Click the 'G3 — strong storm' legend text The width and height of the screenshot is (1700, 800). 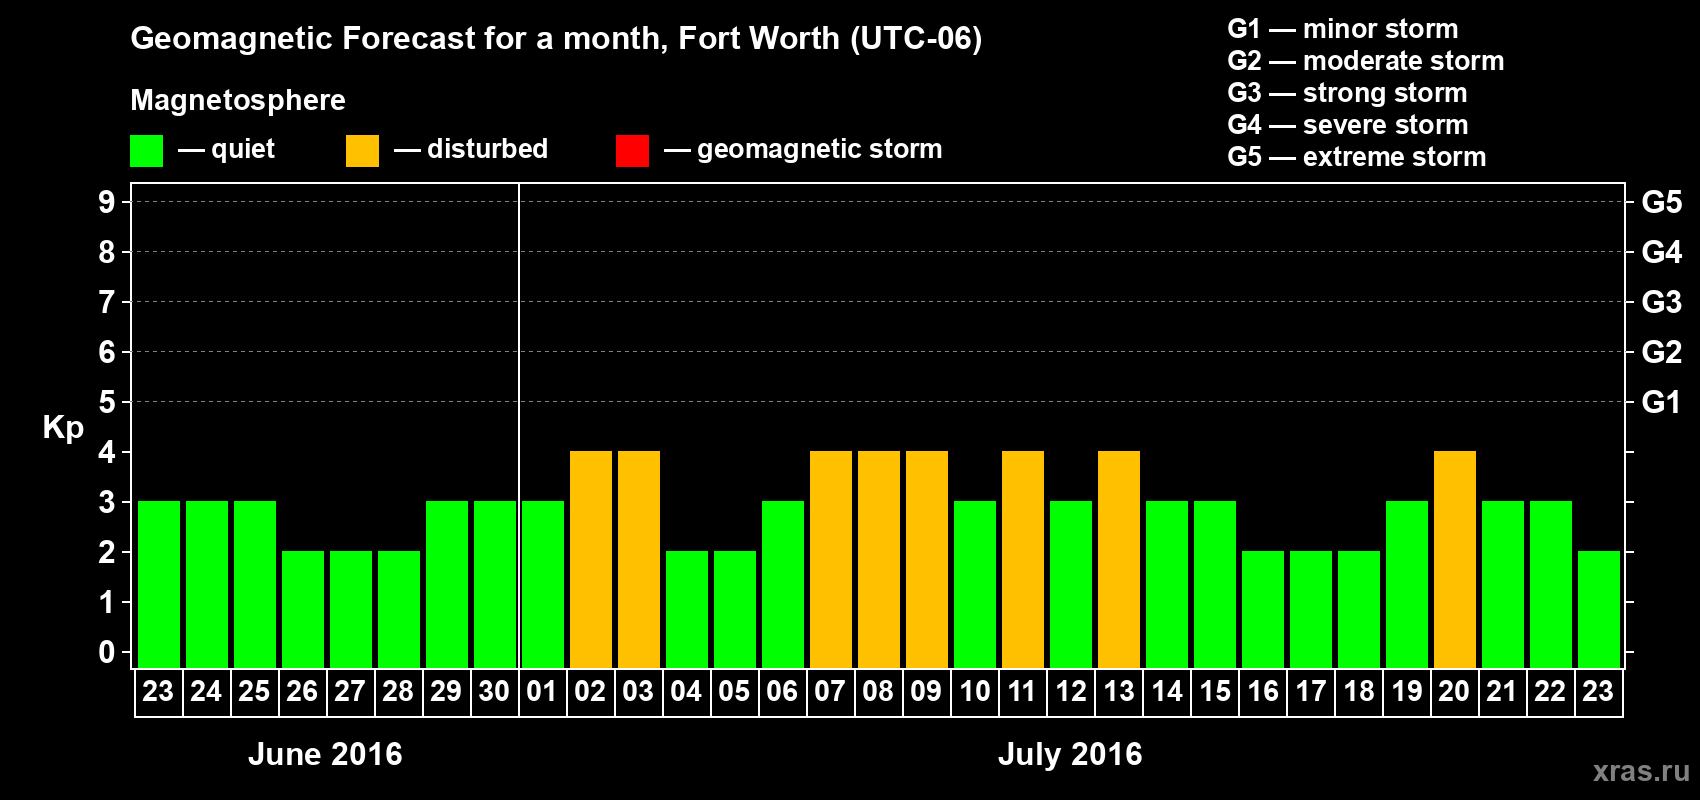pos(1347,93)
